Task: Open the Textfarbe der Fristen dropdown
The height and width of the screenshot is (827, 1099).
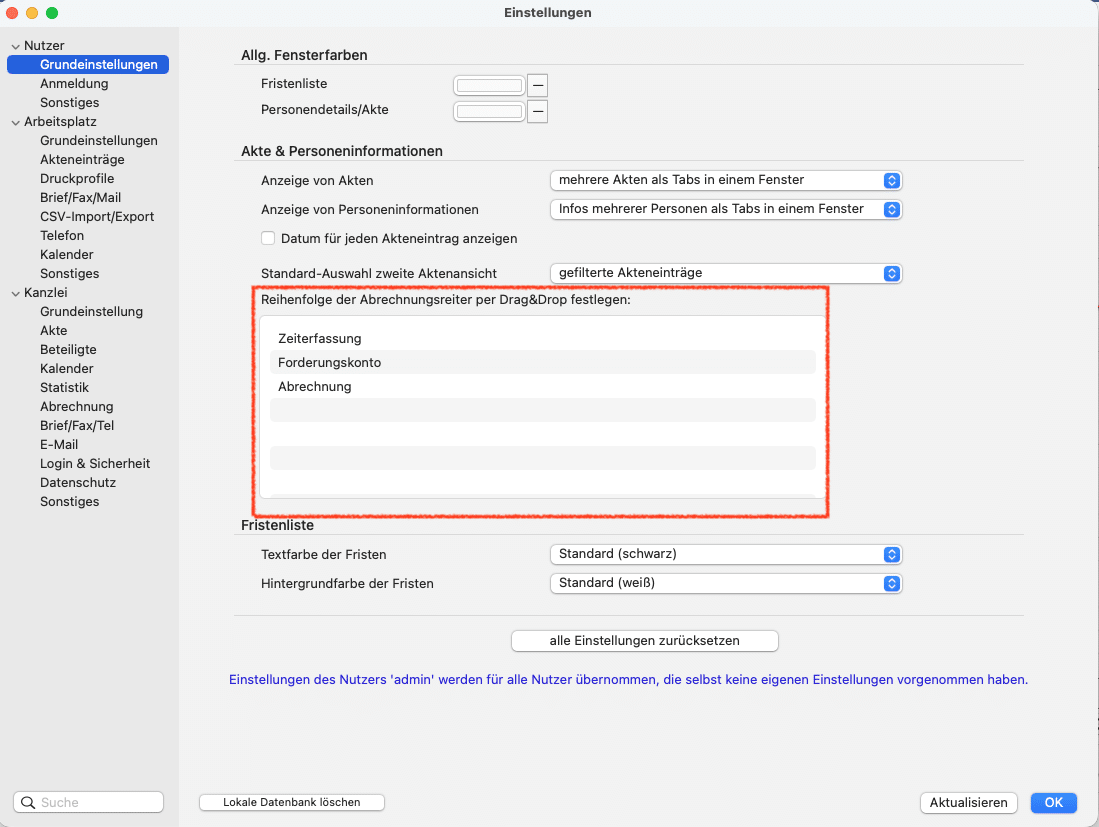Action: [x=726, y=554]
